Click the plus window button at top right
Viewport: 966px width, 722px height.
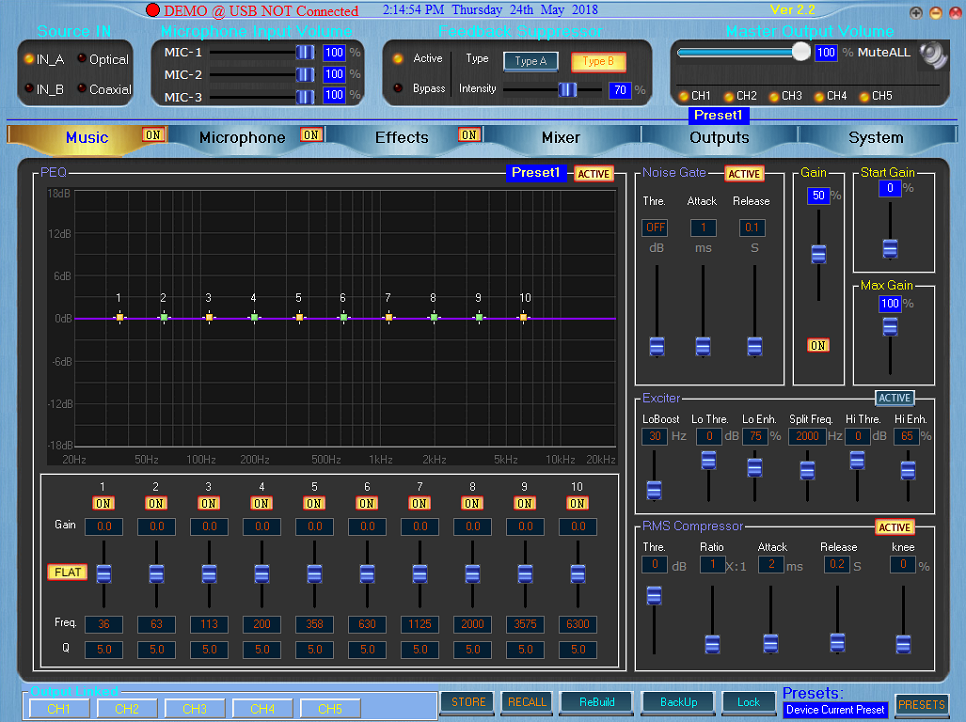pyautogui.click(x=916, y=13)
